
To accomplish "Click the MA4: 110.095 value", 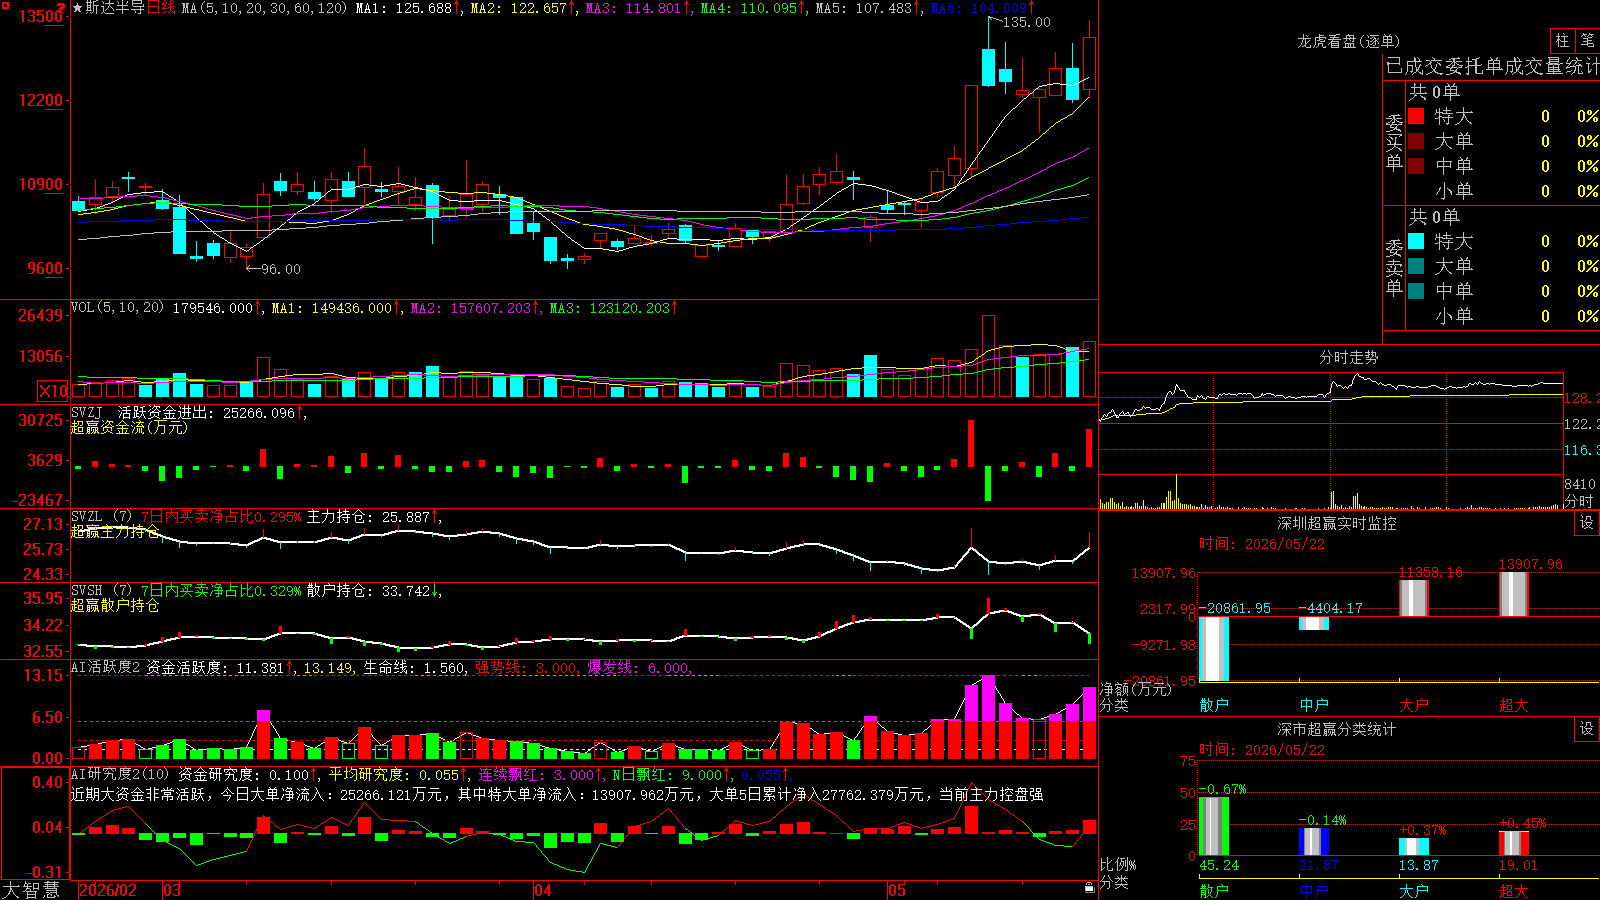I will click(x=748, y=8).
